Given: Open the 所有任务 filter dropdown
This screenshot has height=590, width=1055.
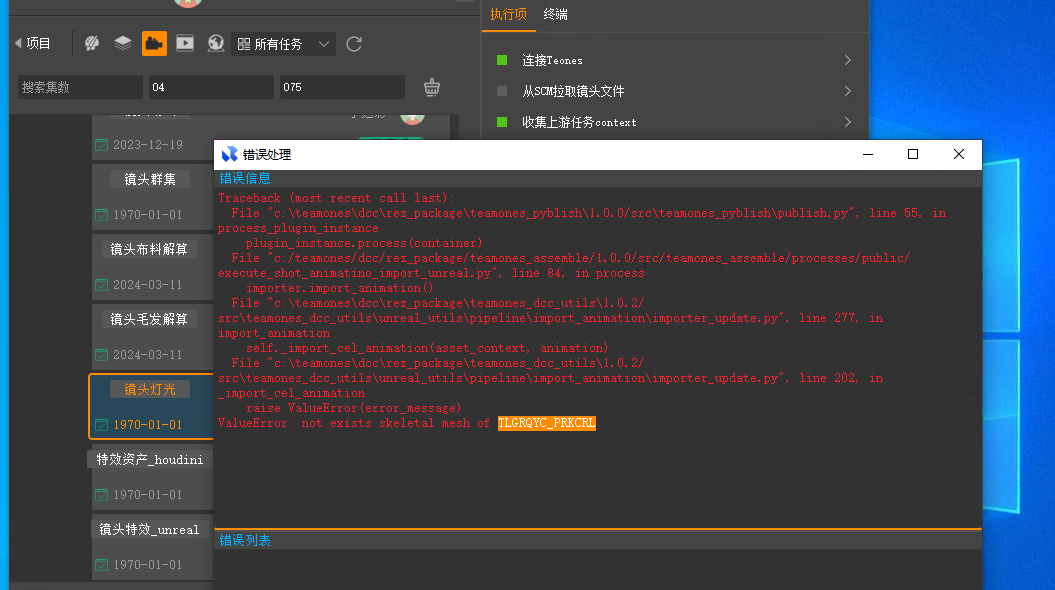Looking at the screenshot, I should point(284,44).
